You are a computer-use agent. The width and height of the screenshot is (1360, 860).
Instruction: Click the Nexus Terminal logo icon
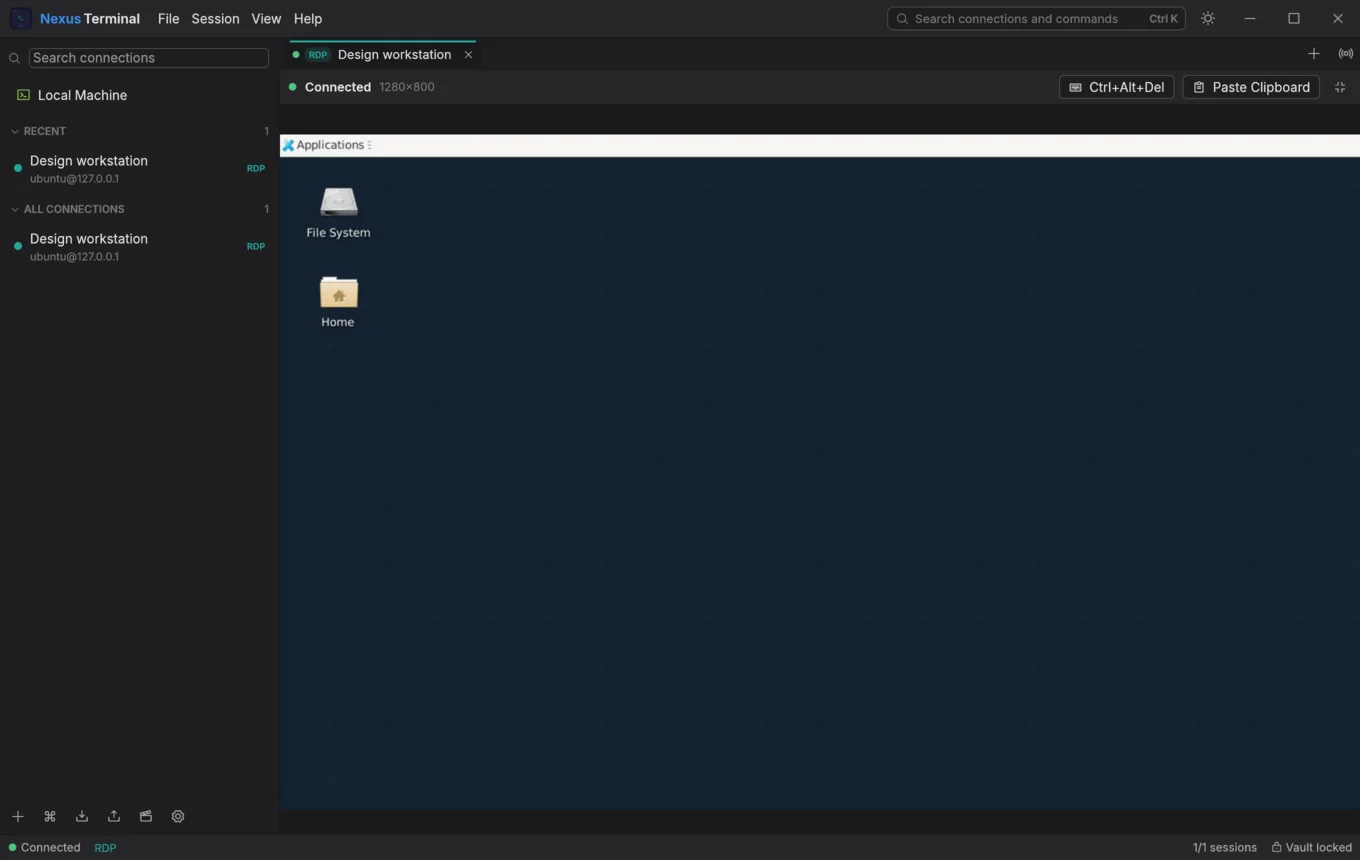point(20,18)
